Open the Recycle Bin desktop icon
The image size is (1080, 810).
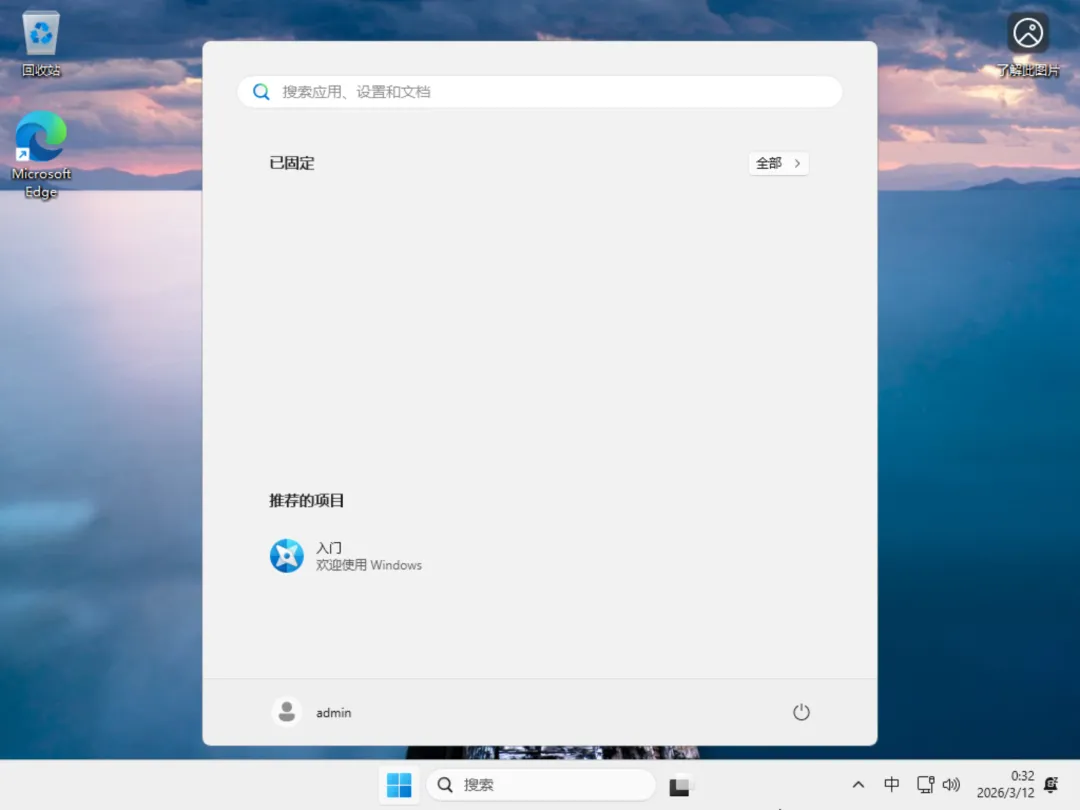coord(41,43)
